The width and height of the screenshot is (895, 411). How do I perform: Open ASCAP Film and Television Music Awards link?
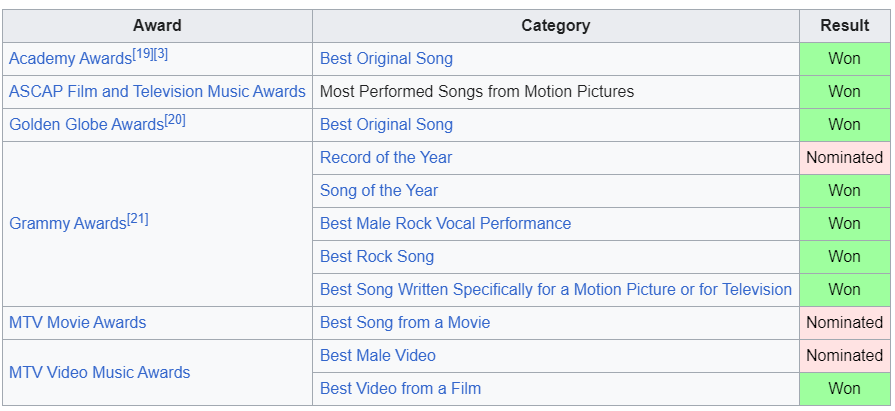(157, 91)
